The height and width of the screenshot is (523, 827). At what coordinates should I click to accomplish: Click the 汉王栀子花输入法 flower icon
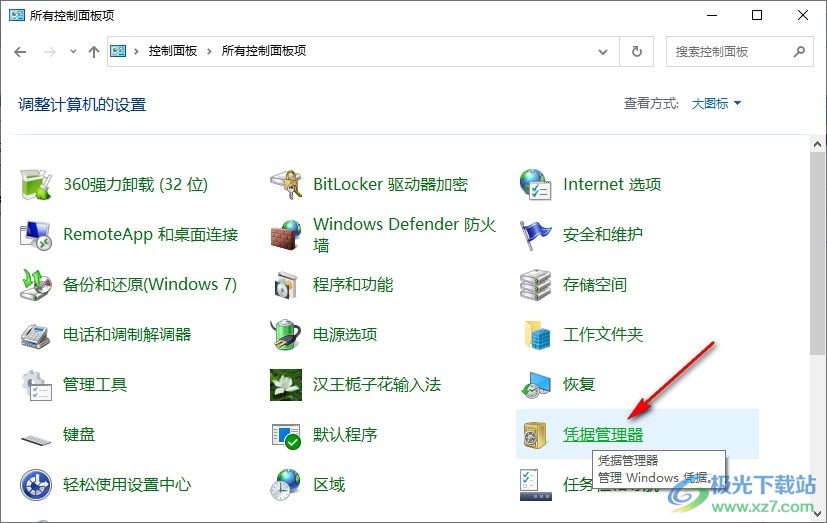pos(286,385)
